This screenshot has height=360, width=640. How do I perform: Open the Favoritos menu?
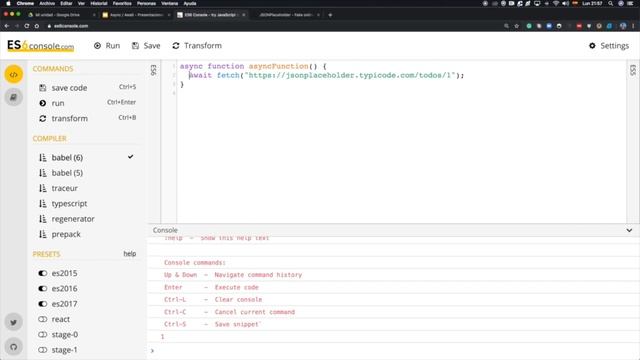122,3
